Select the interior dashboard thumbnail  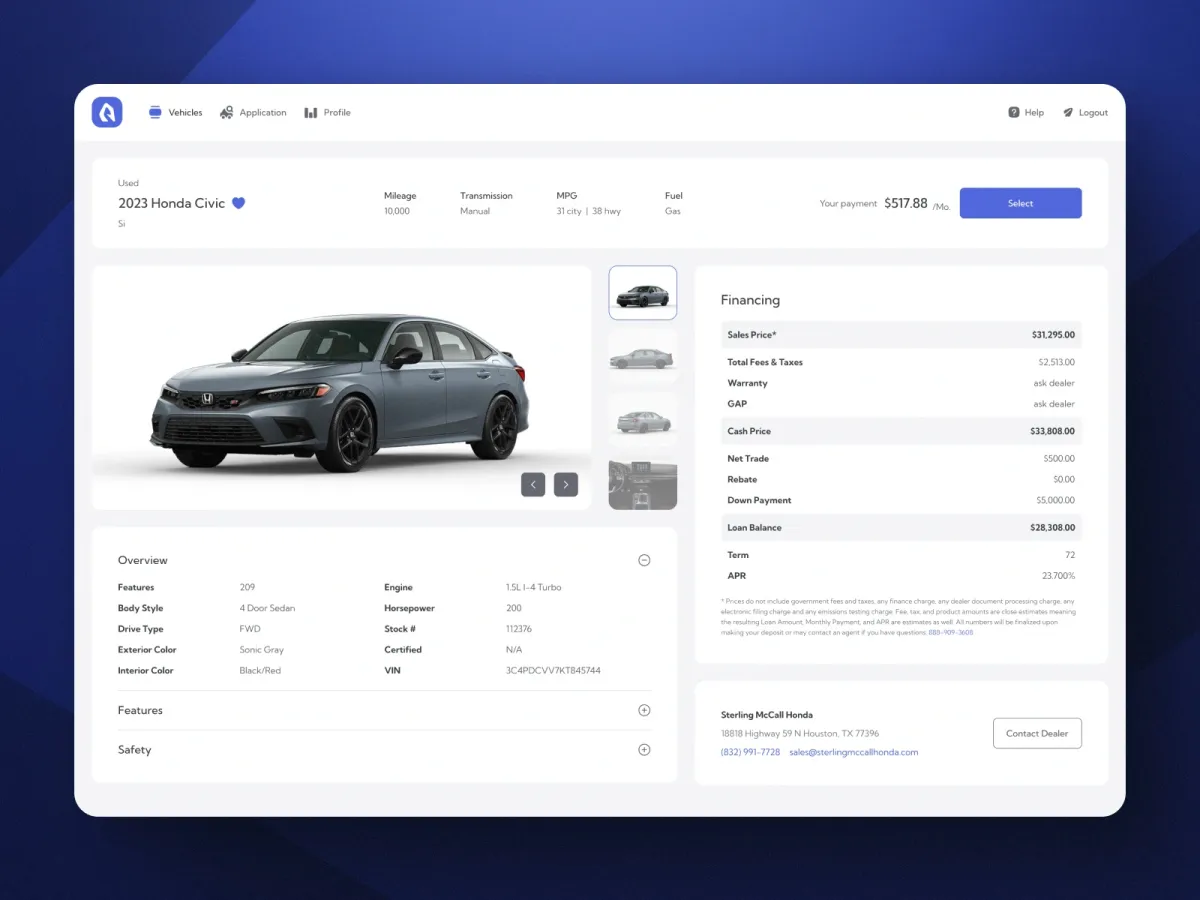click(x=643, y=484)
